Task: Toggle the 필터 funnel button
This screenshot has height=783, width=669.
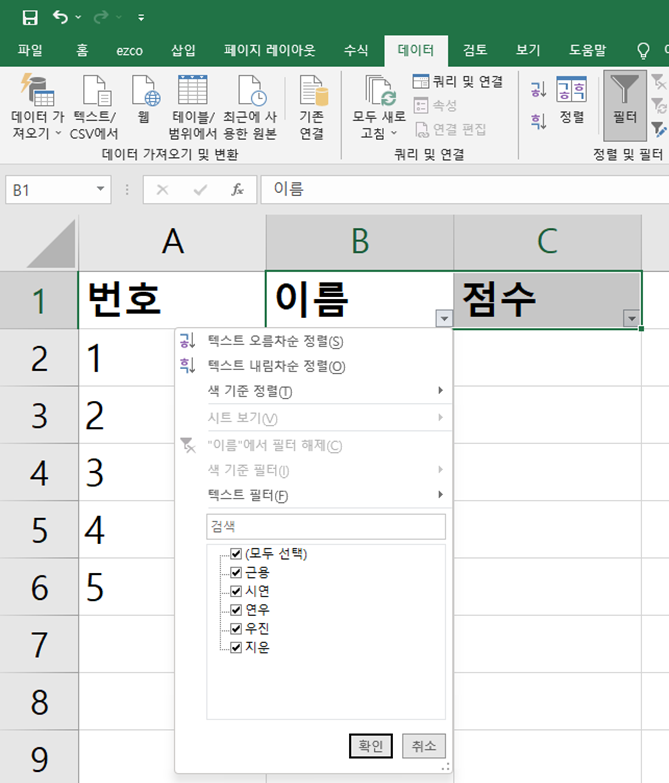Action: pyautogui.click(x=625, y=105)
